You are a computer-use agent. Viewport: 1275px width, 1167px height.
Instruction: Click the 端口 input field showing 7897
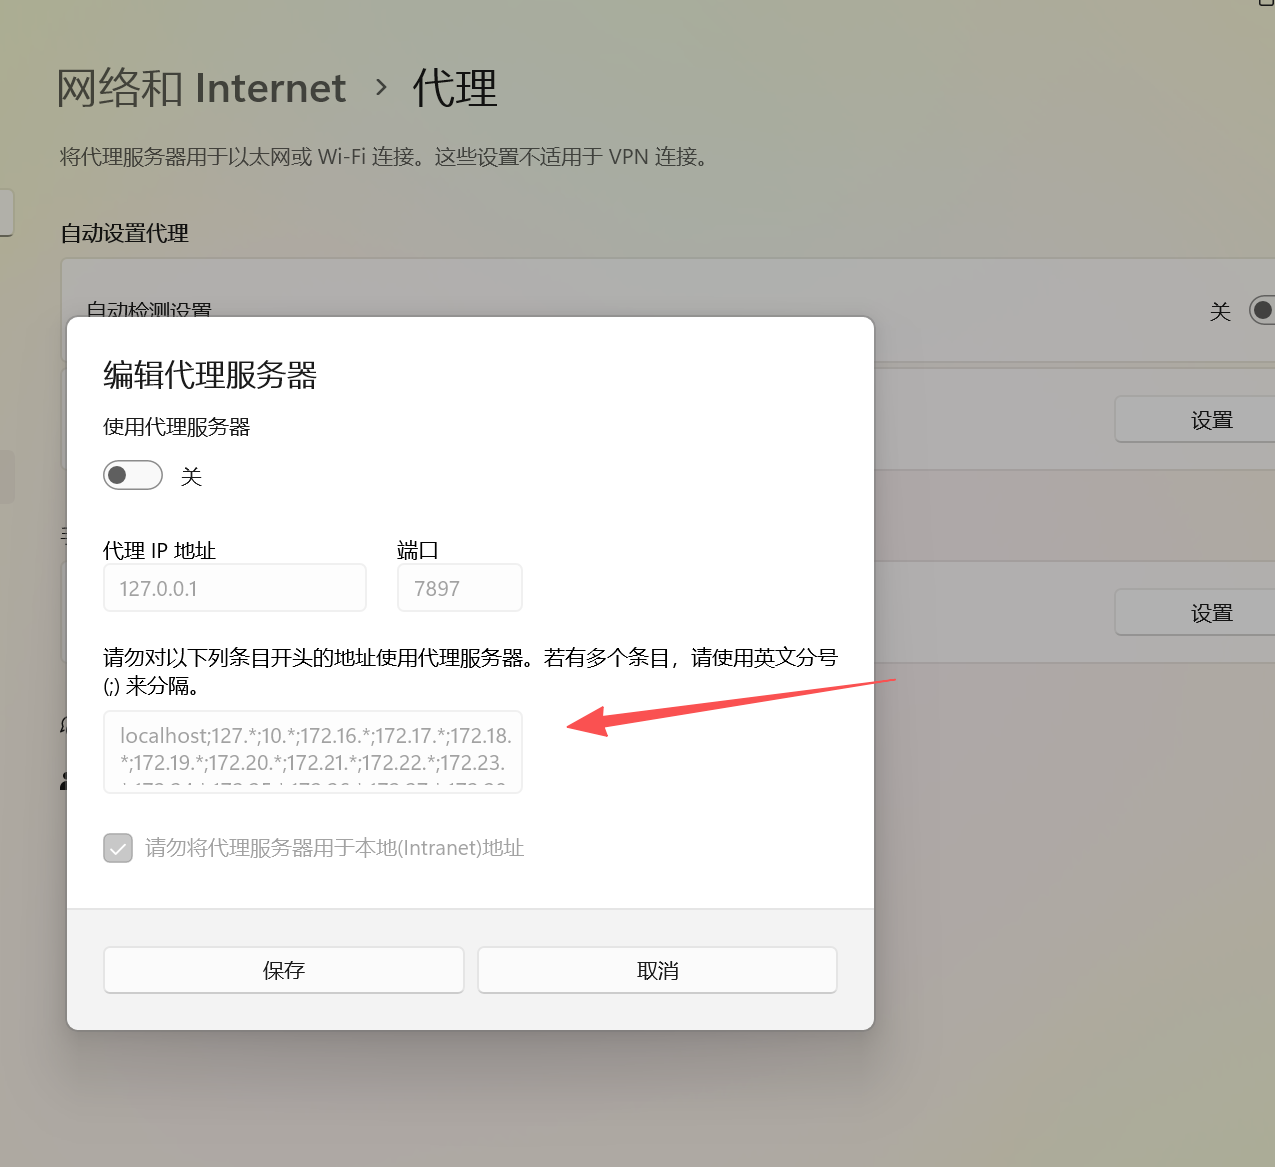point(460,588)
